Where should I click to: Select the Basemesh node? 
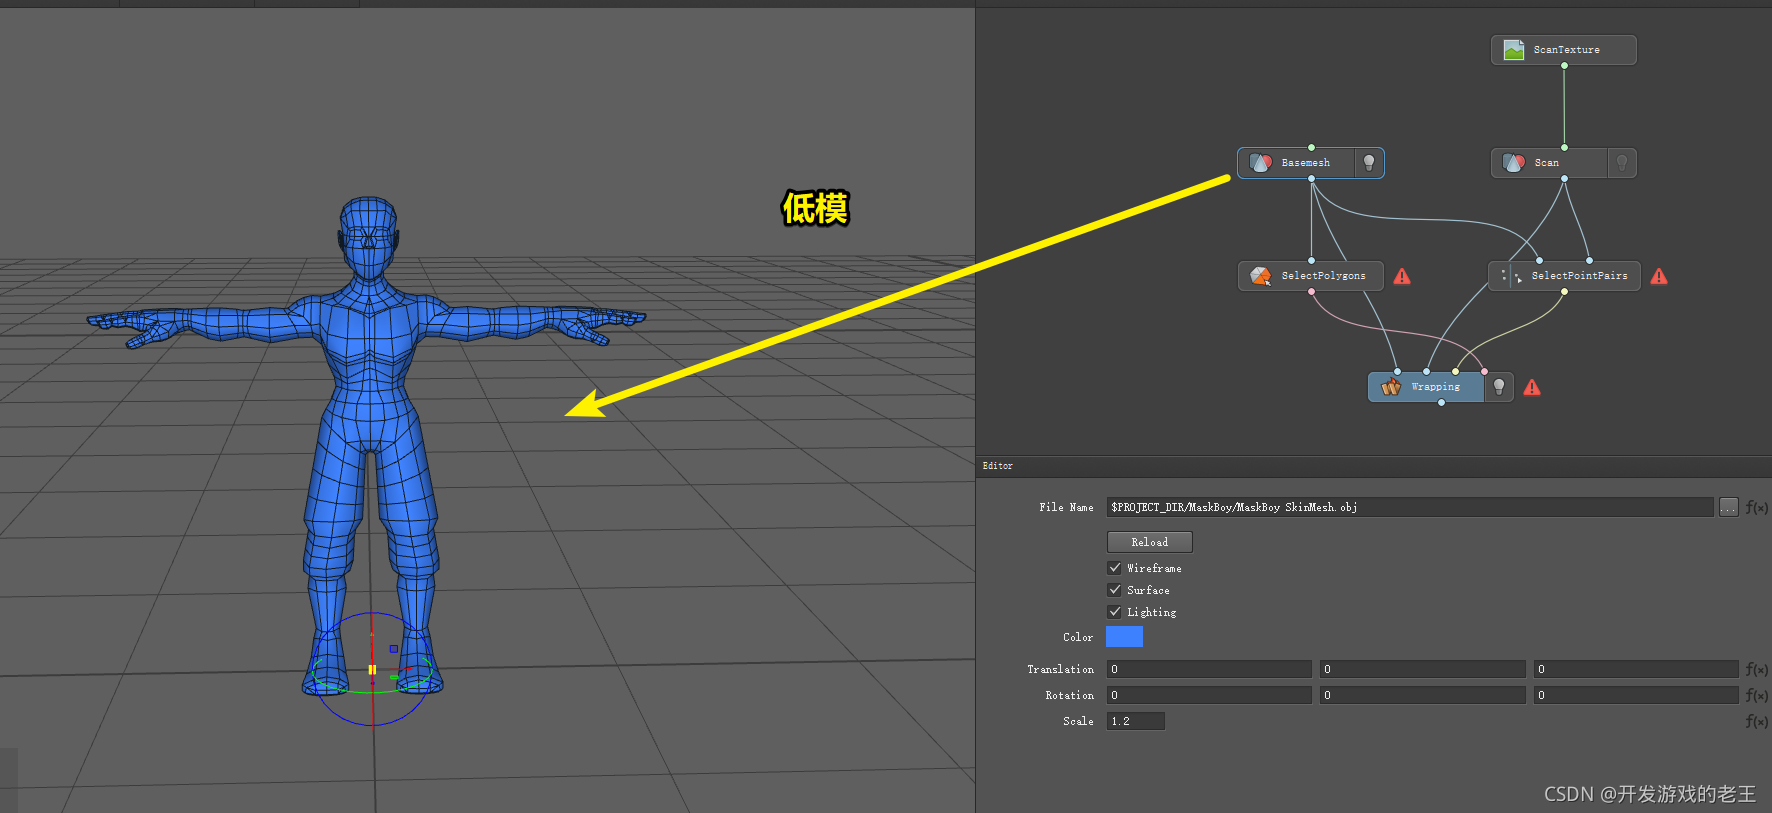[x=1310, y=163]
